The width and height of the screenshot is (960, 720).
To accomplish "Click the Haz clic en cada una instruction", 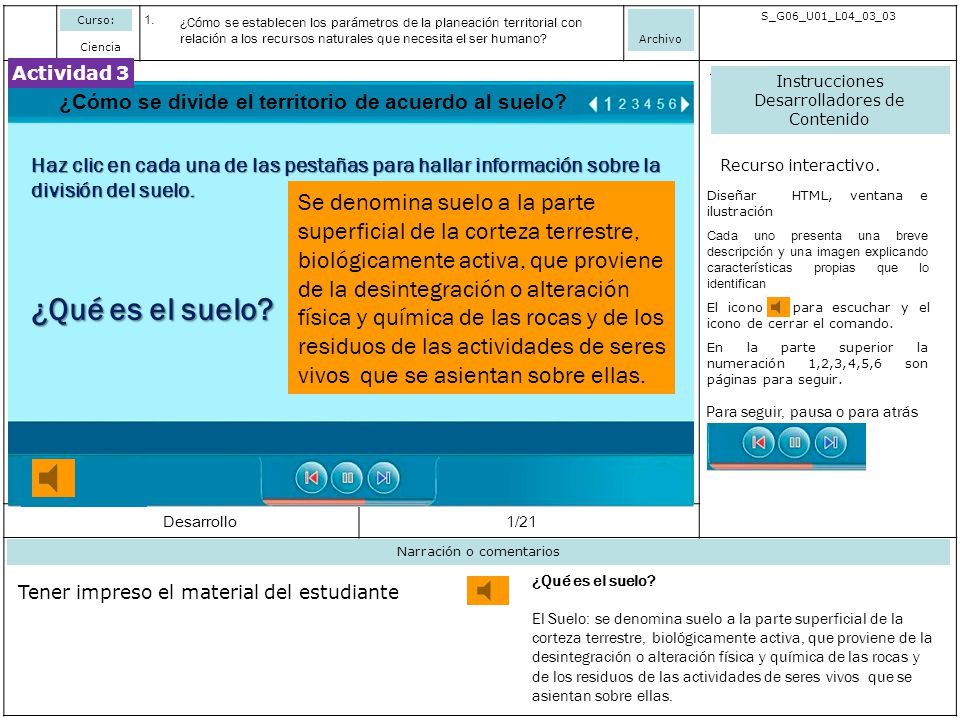I will click(x=346, y=178).
